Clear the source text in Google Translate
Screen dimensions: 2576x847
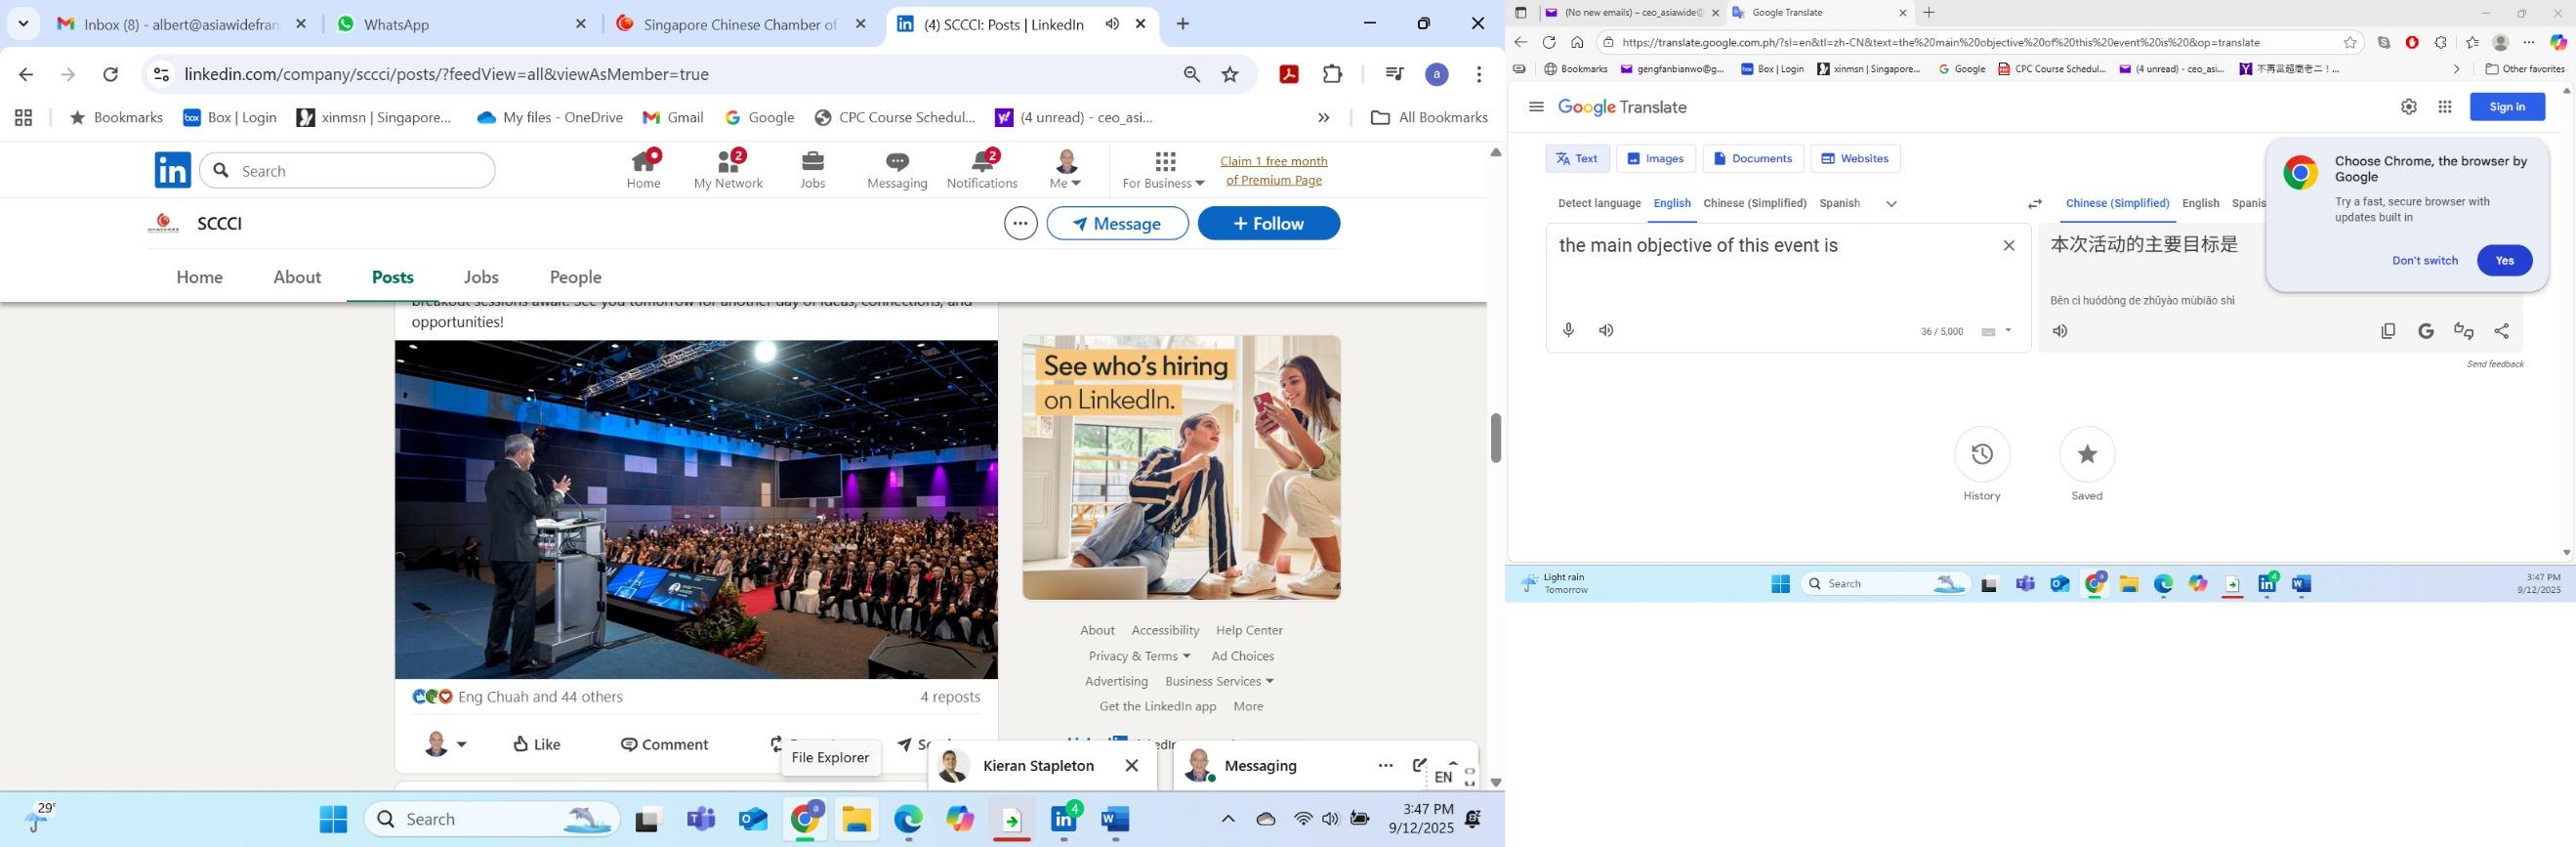tap(2009, 246)
